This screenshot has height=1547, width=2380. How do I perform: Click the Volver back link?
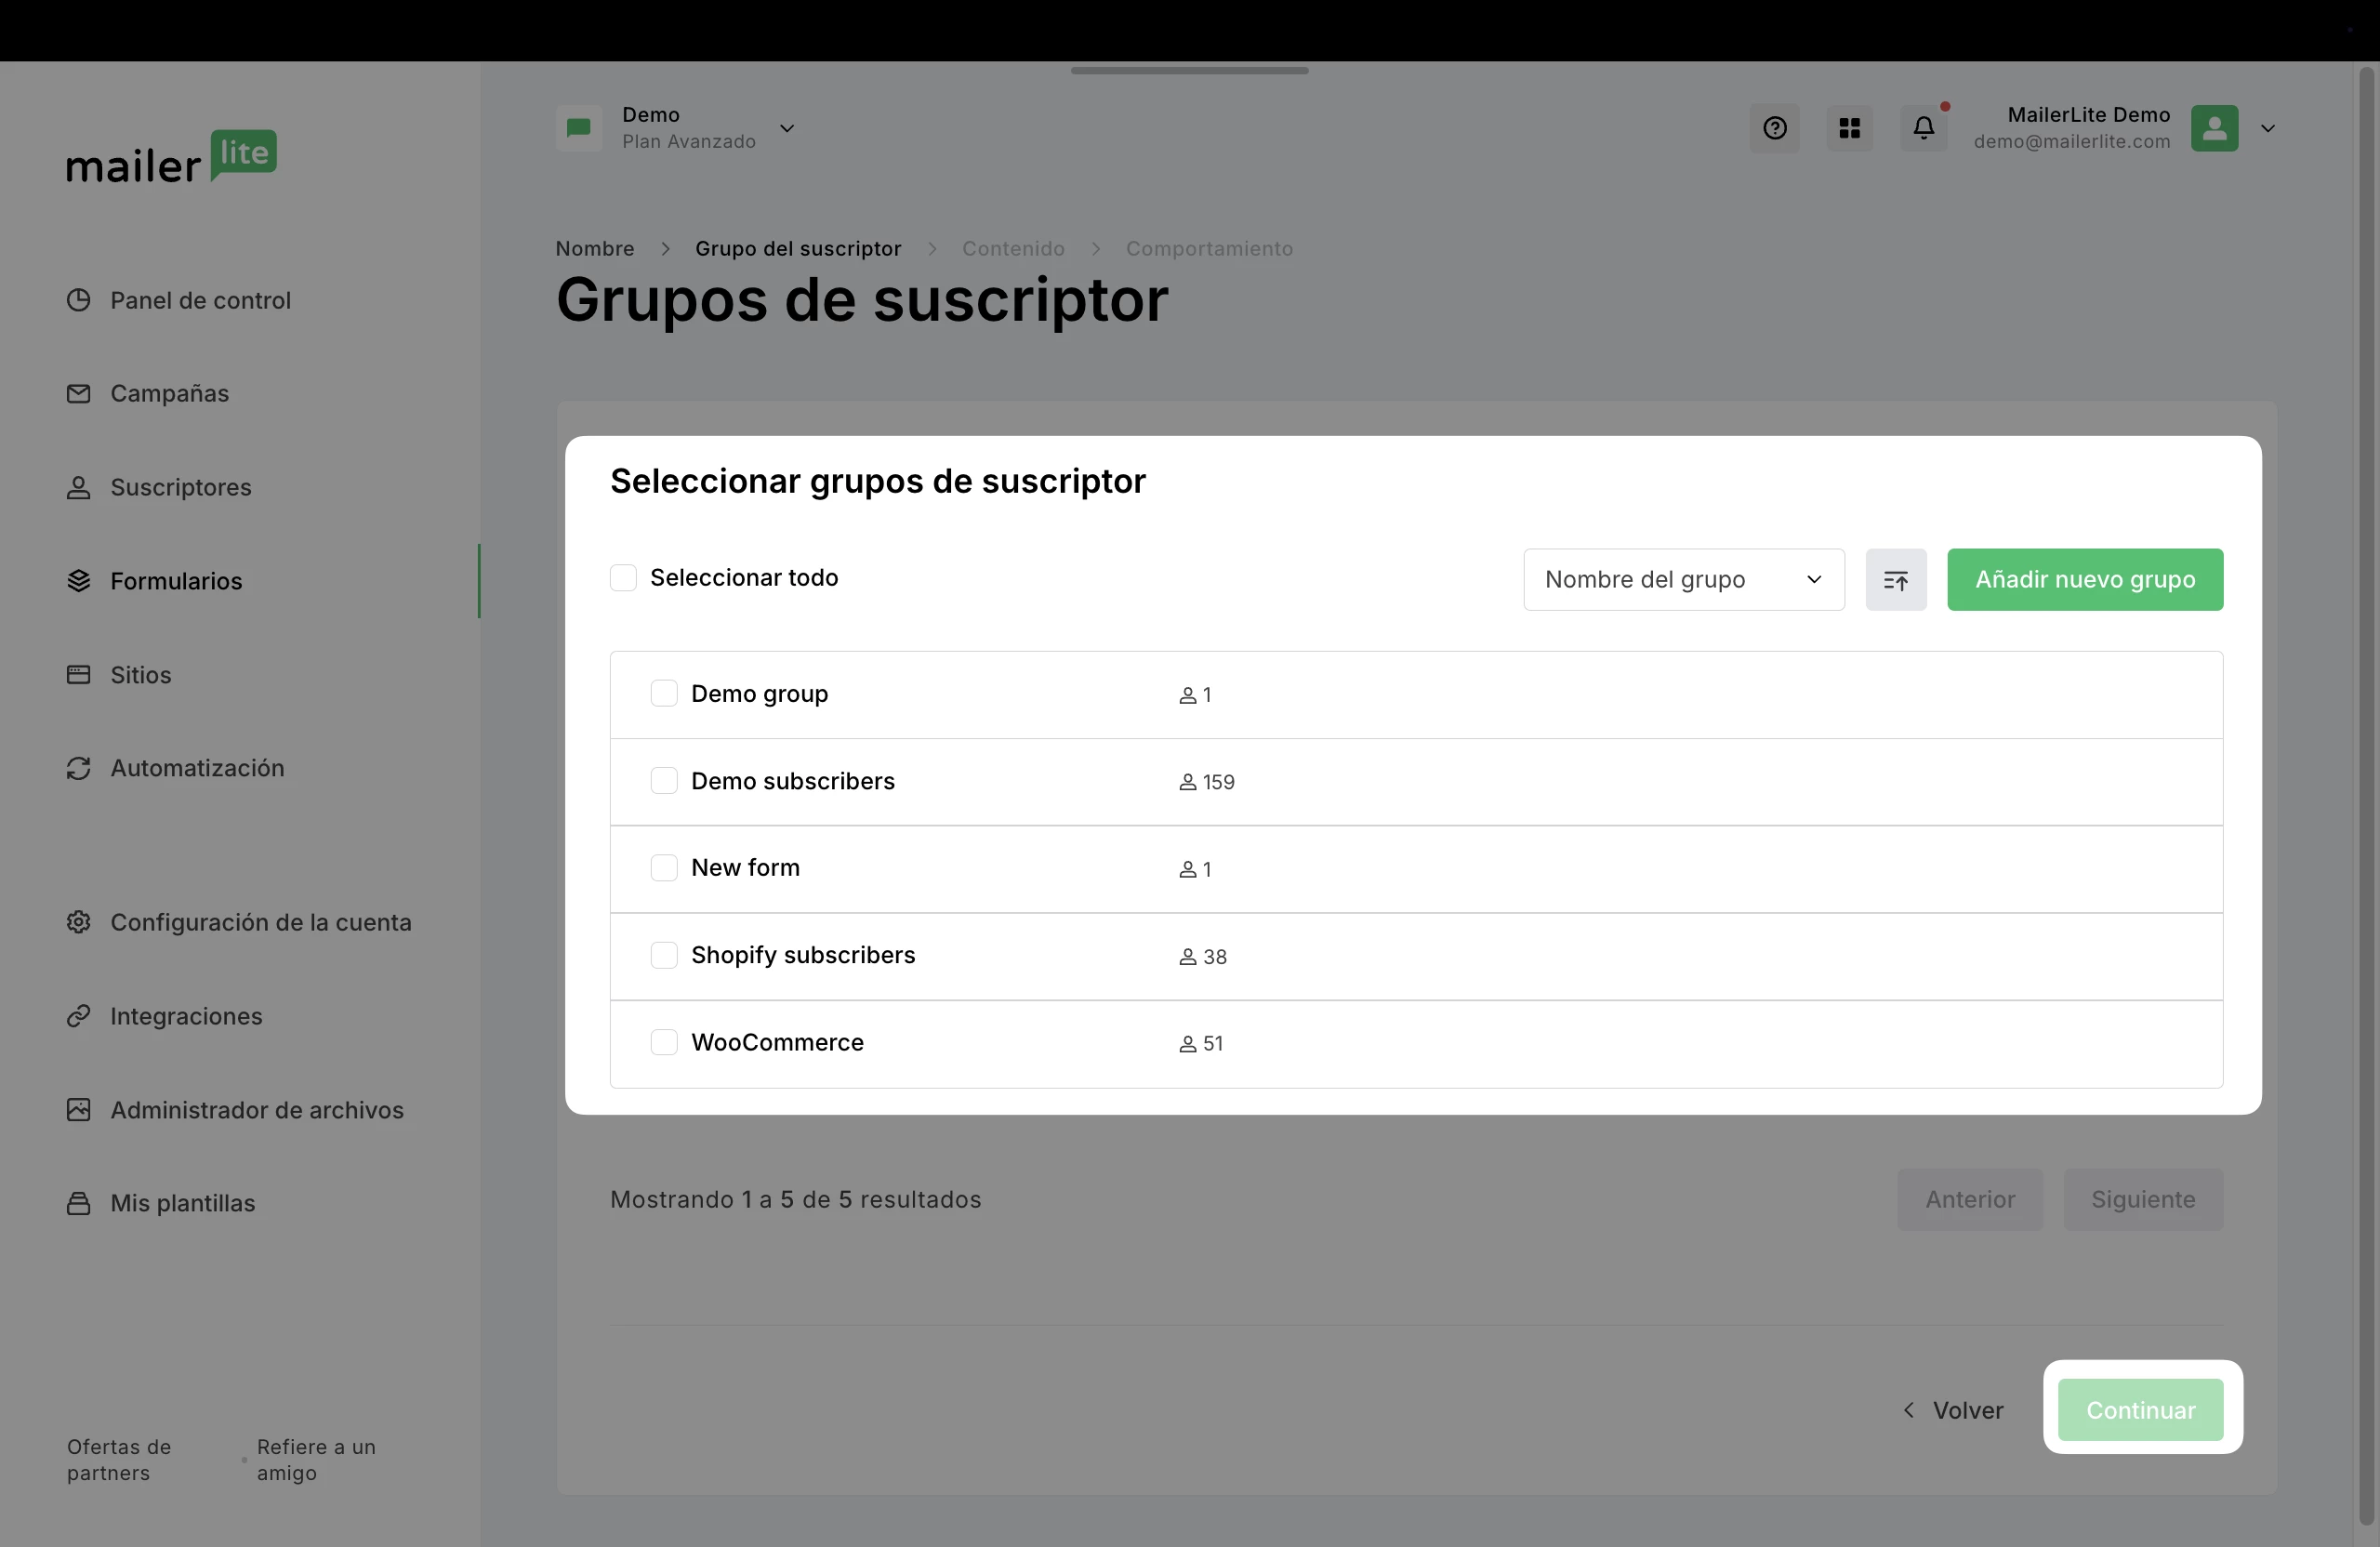pos(1953,1410)
